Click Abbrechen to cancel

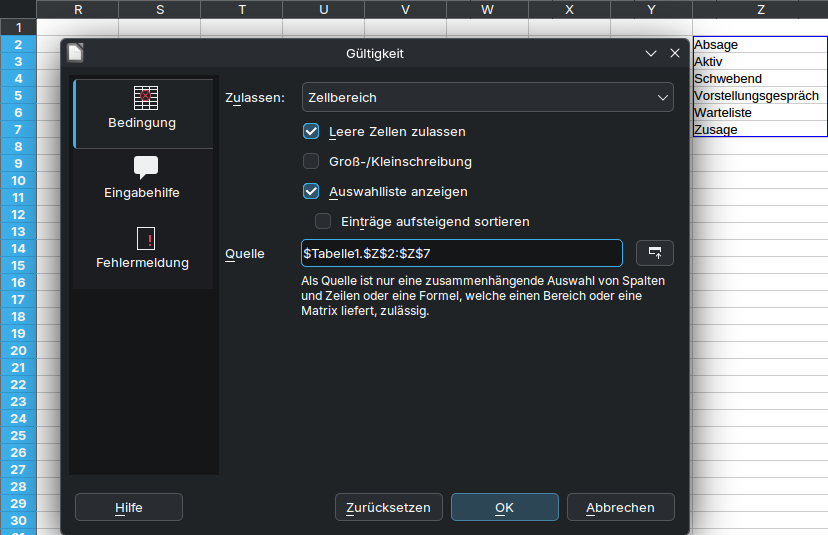click(x=620, y=507)
